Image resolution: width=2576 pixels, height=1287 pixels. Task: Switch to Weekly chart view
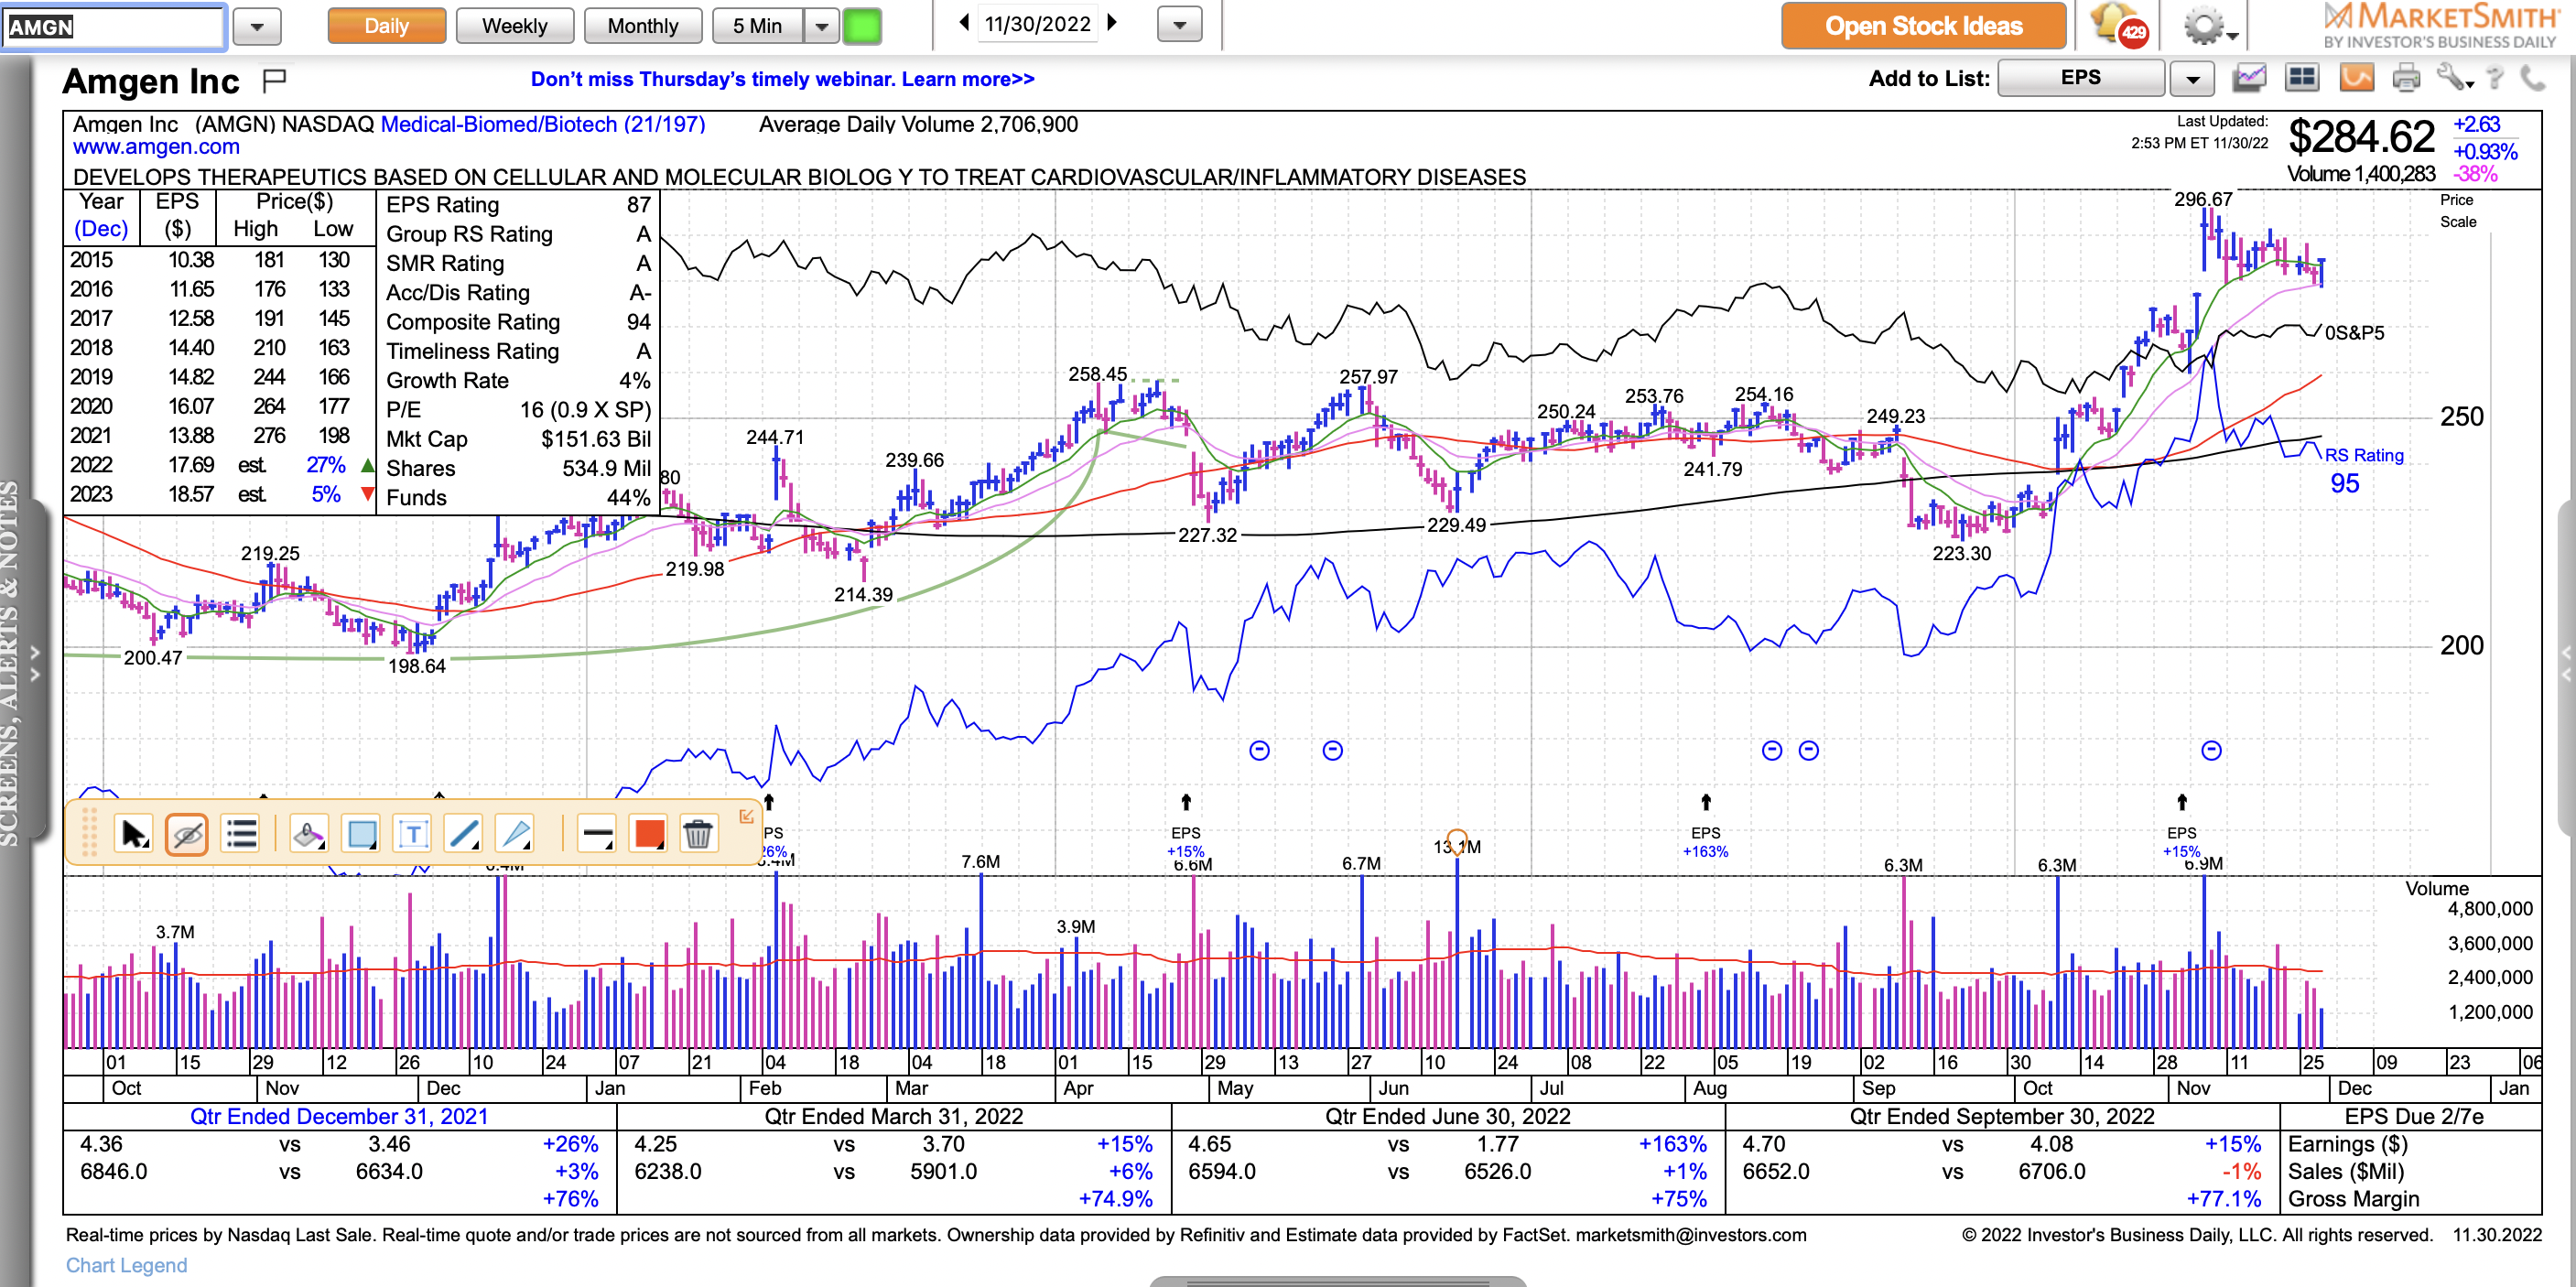tap(514, 25)
